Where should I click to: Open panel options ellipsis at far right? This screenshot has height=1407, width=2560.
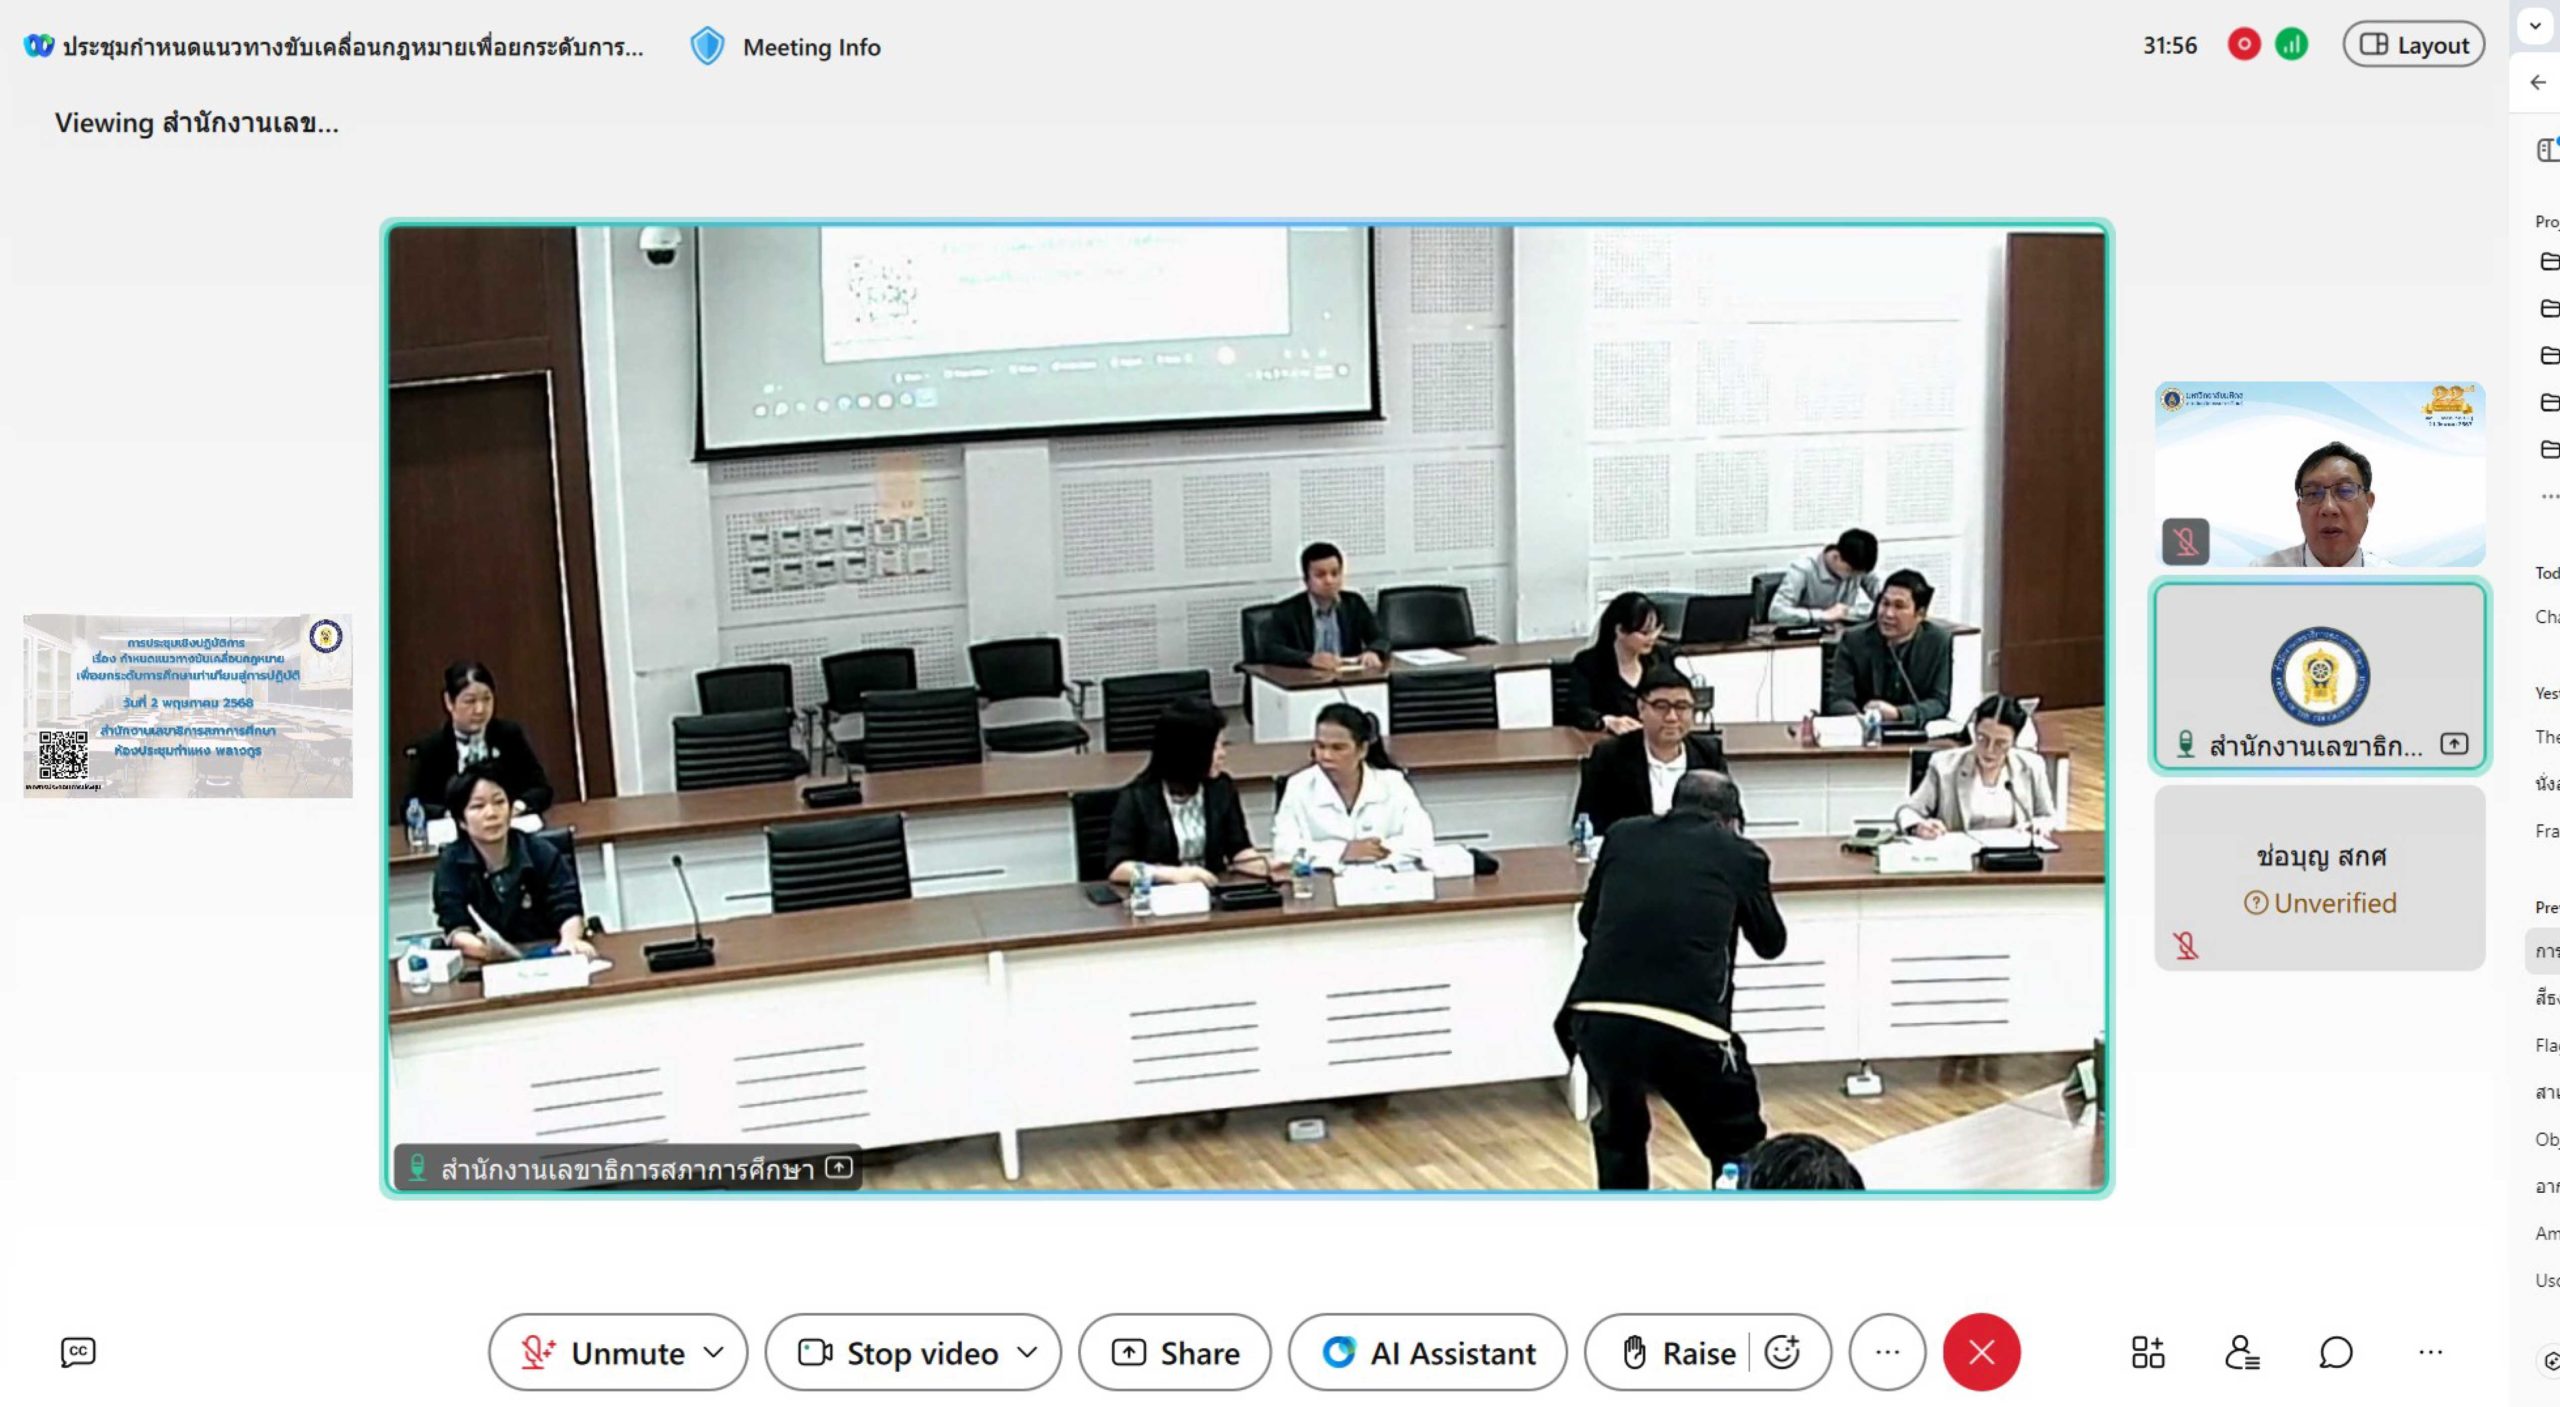tap(2430, 1352)
